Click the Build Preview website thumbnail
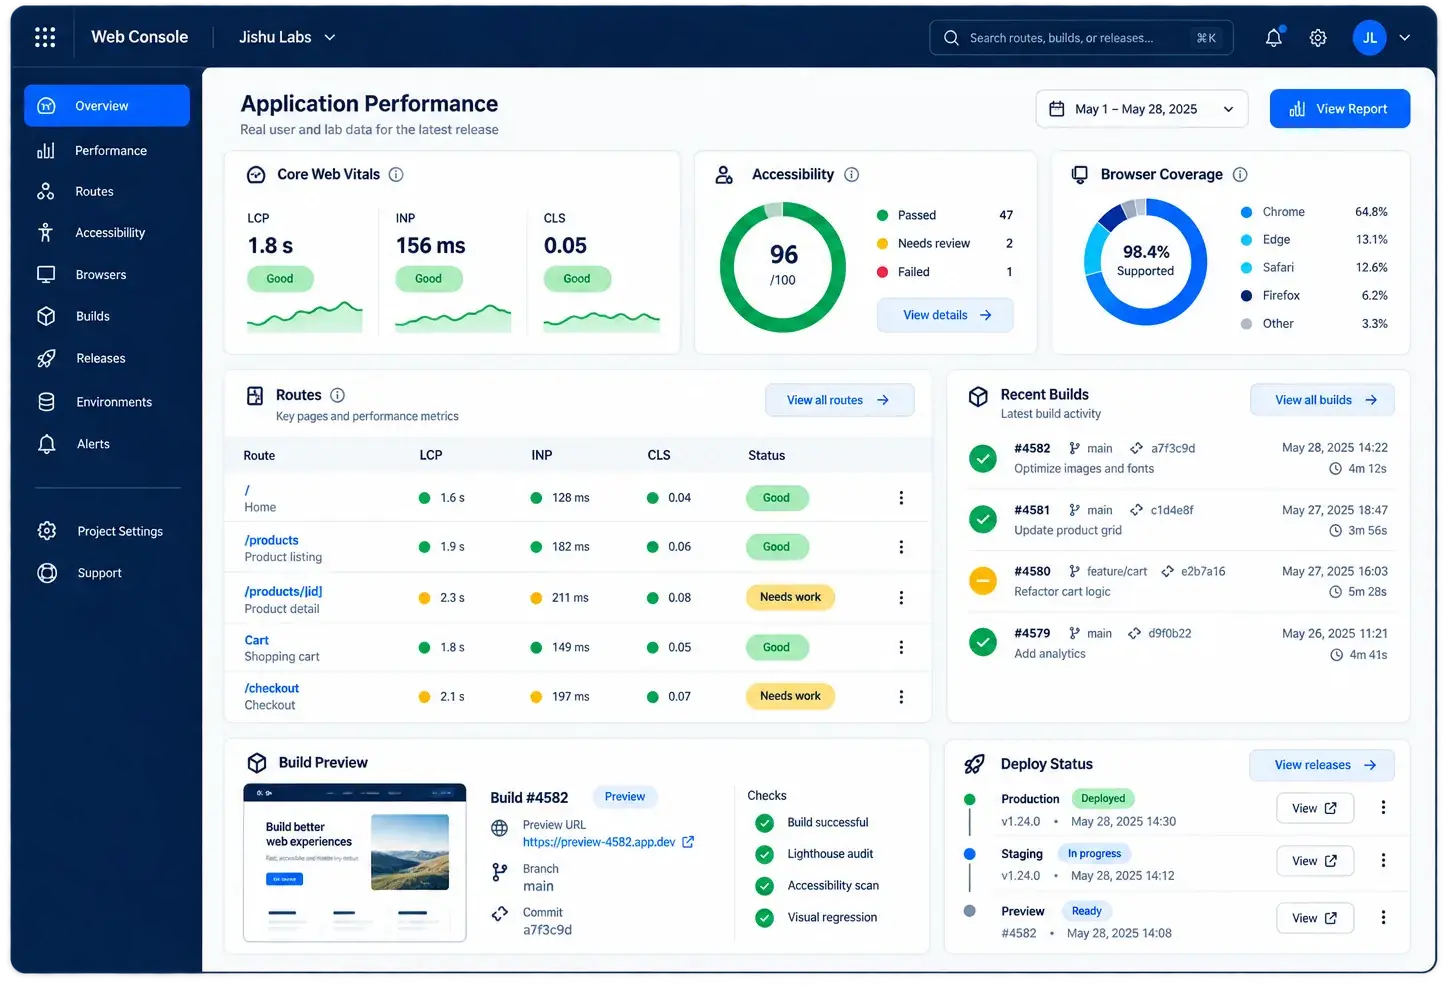The width and height of the screenshot is (1446, 987). (354, 863)
